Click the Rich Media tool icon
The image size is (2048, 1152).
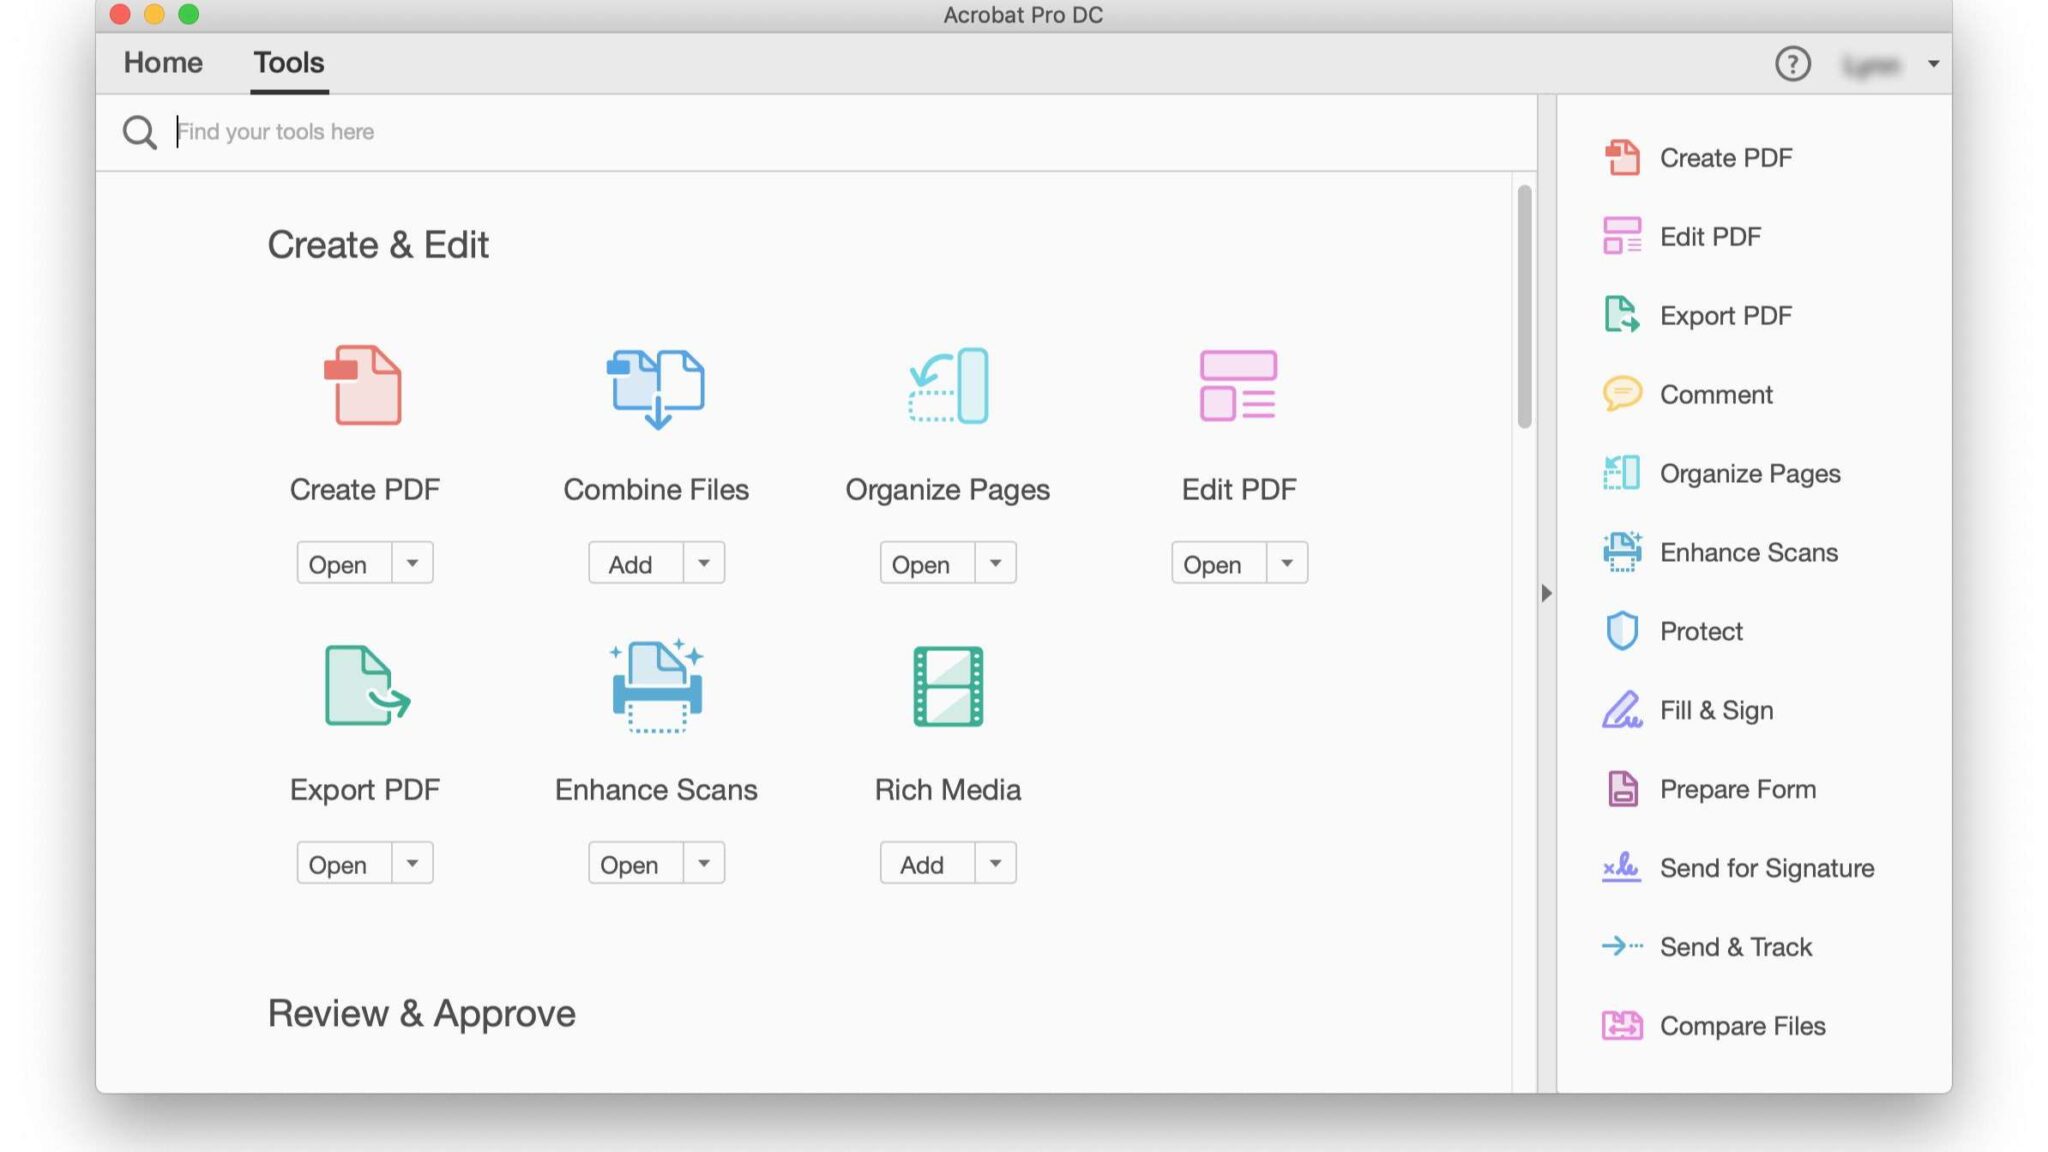click(x=947, y=686)
